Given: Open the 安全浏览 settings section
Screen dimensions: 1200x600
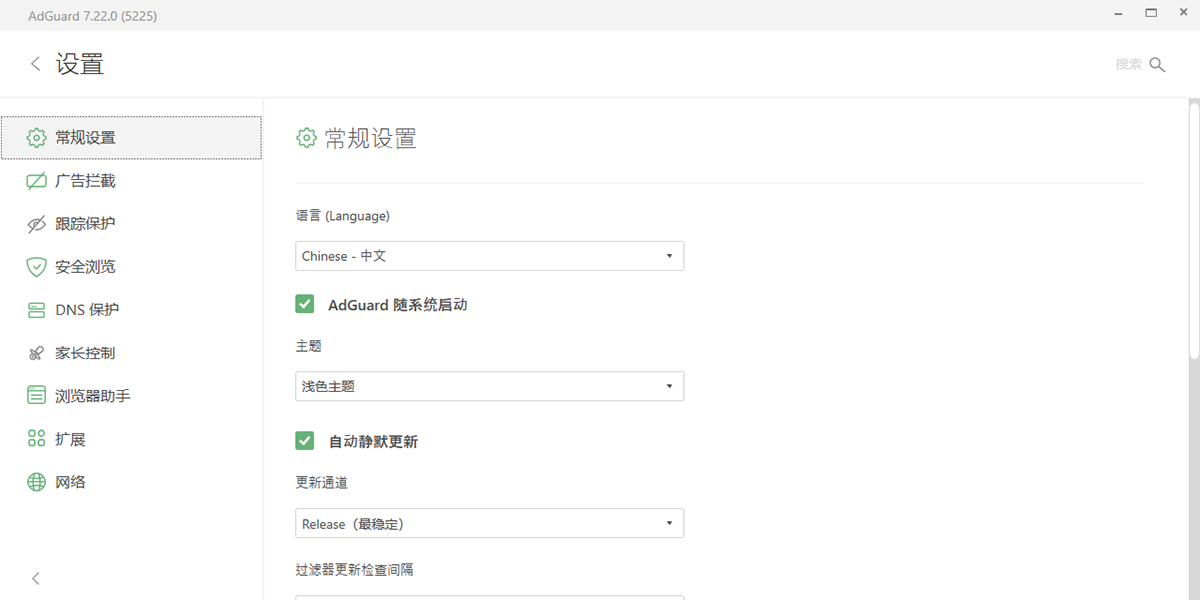Looking at the screenshot, I should coord(131,267).
